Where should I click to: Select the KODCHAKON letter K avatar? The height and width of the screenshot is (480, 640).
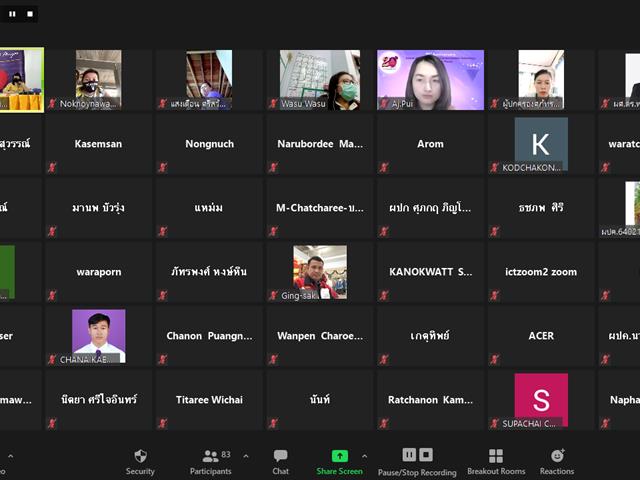[541, 144]
